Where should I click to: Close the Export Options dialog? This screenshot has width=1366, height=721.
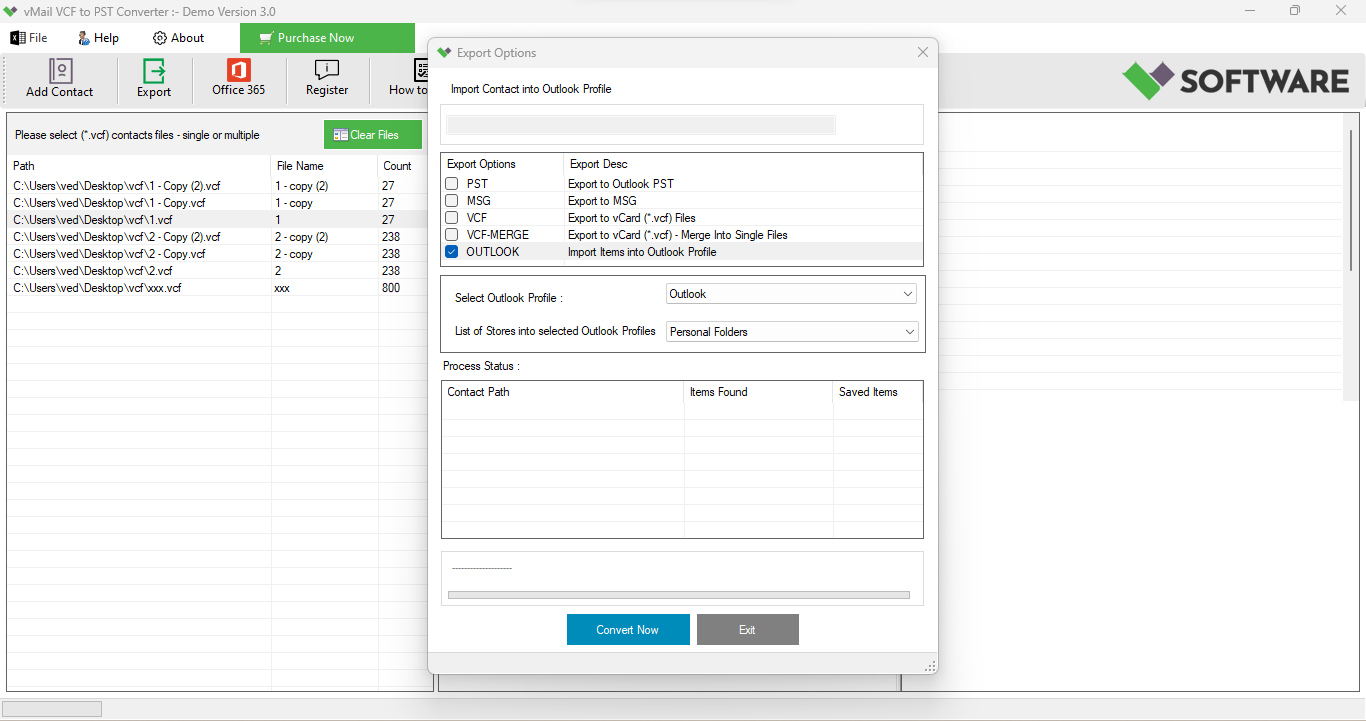(923, 53)
